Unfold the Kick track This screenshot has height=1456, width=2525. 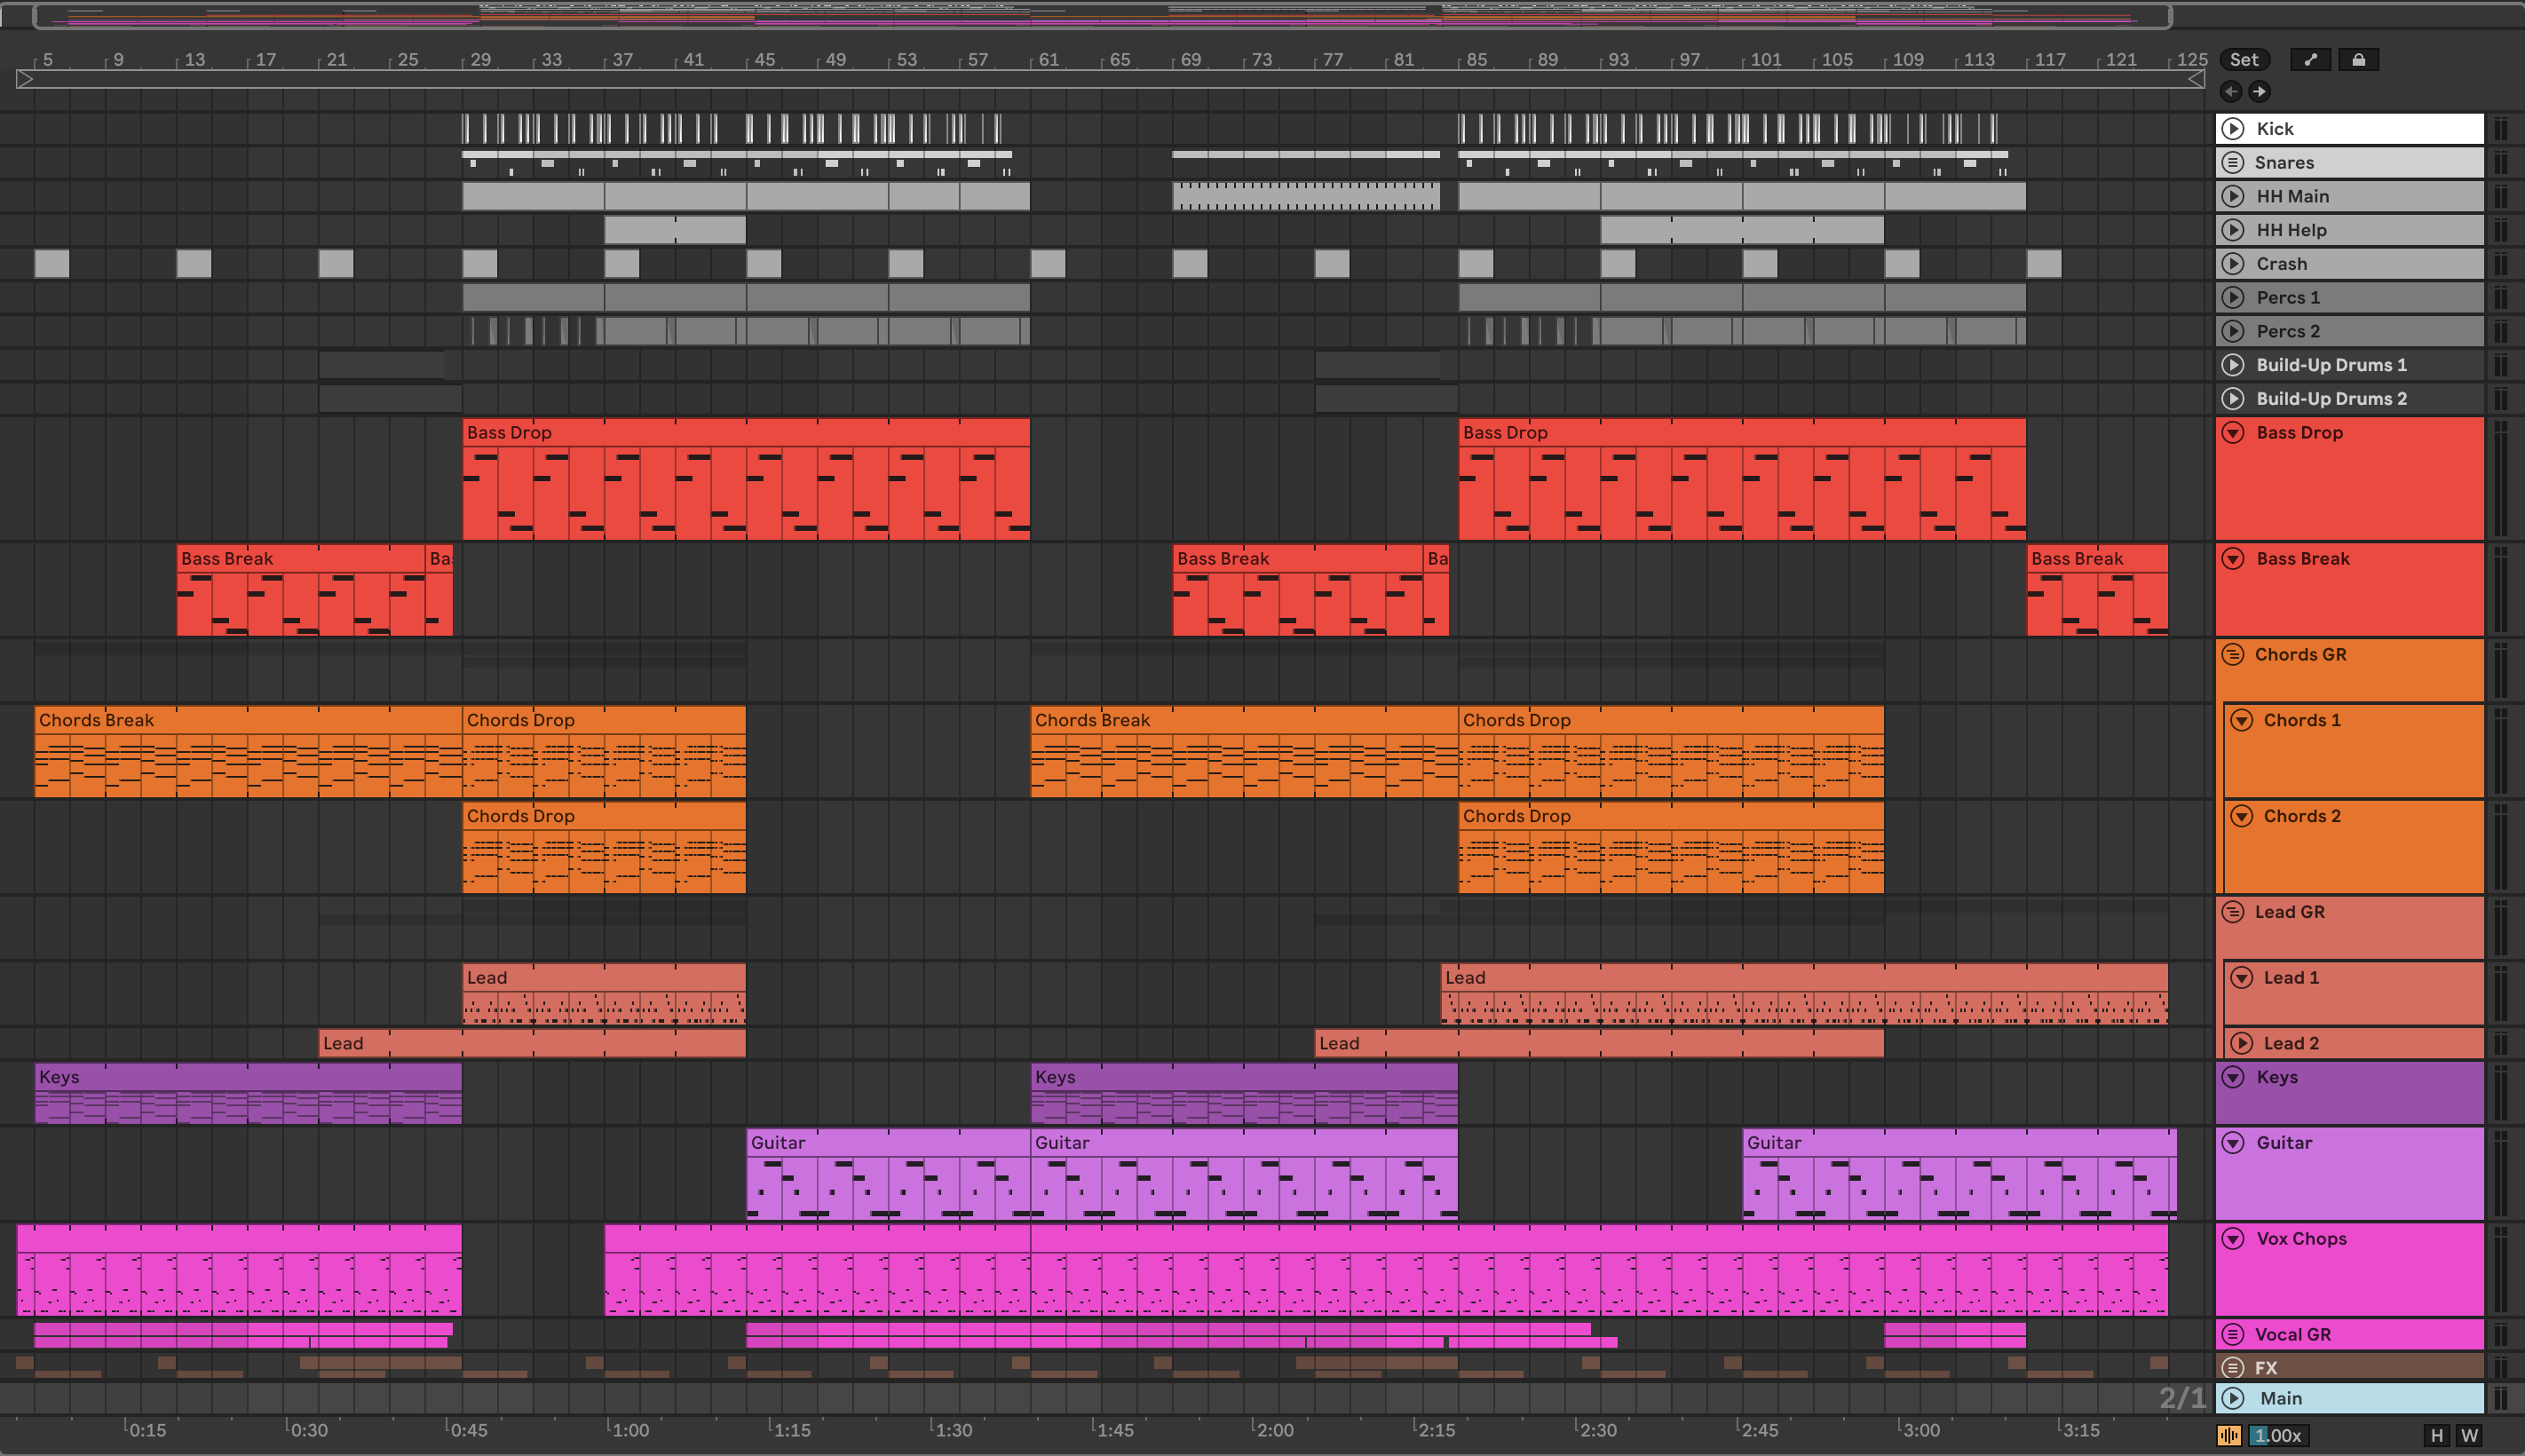(x=2233, y=129)
